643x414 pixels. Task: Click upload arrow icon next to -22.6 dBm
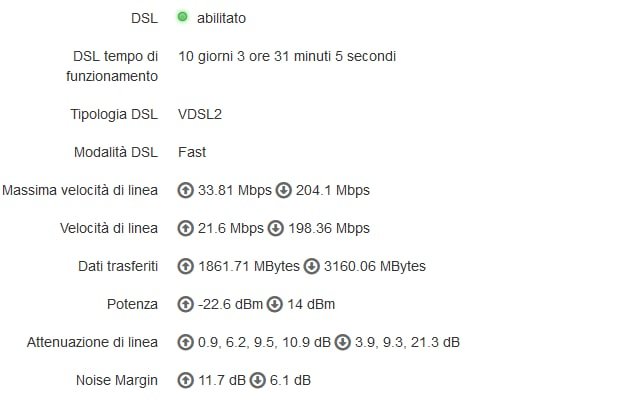[185, 304]
